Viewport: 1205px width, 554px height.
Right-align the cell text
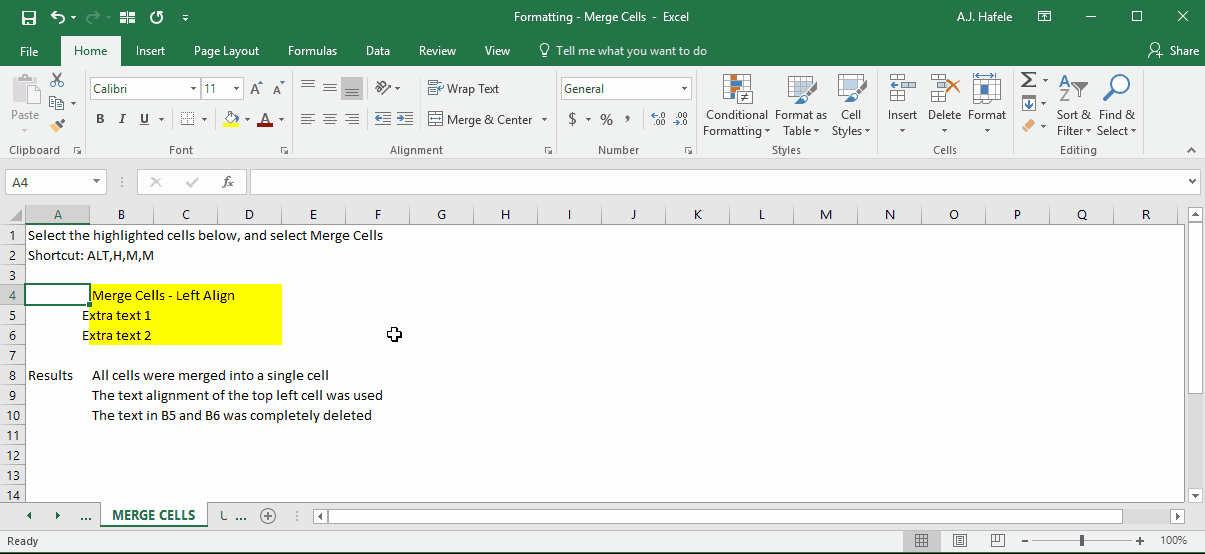pos(352,119)
